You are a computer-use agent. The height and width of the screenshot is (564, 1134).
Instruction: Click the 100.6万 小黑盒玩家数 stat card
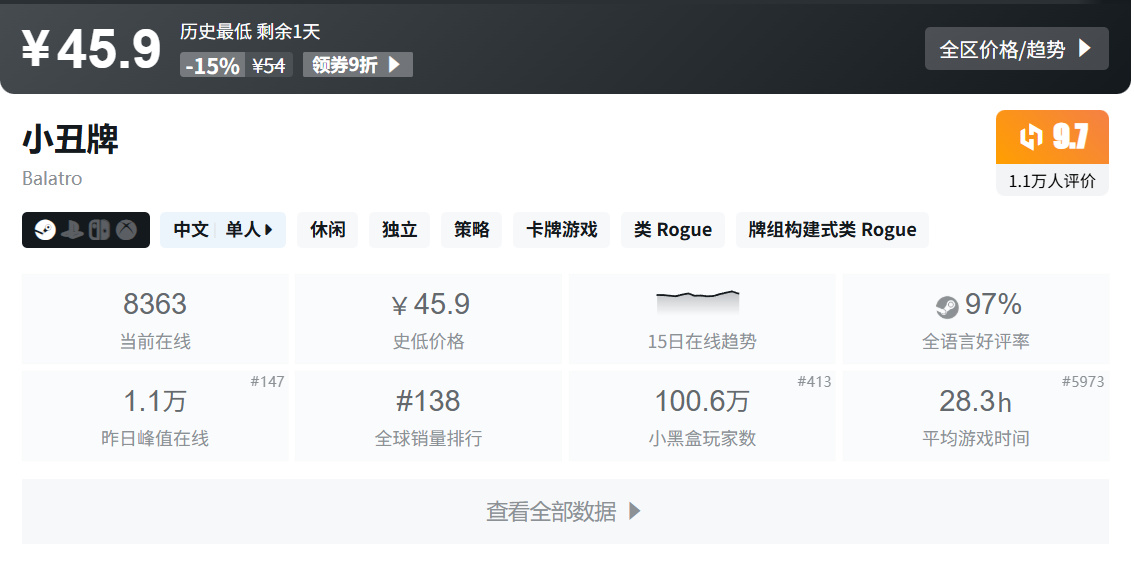point(702,416)
